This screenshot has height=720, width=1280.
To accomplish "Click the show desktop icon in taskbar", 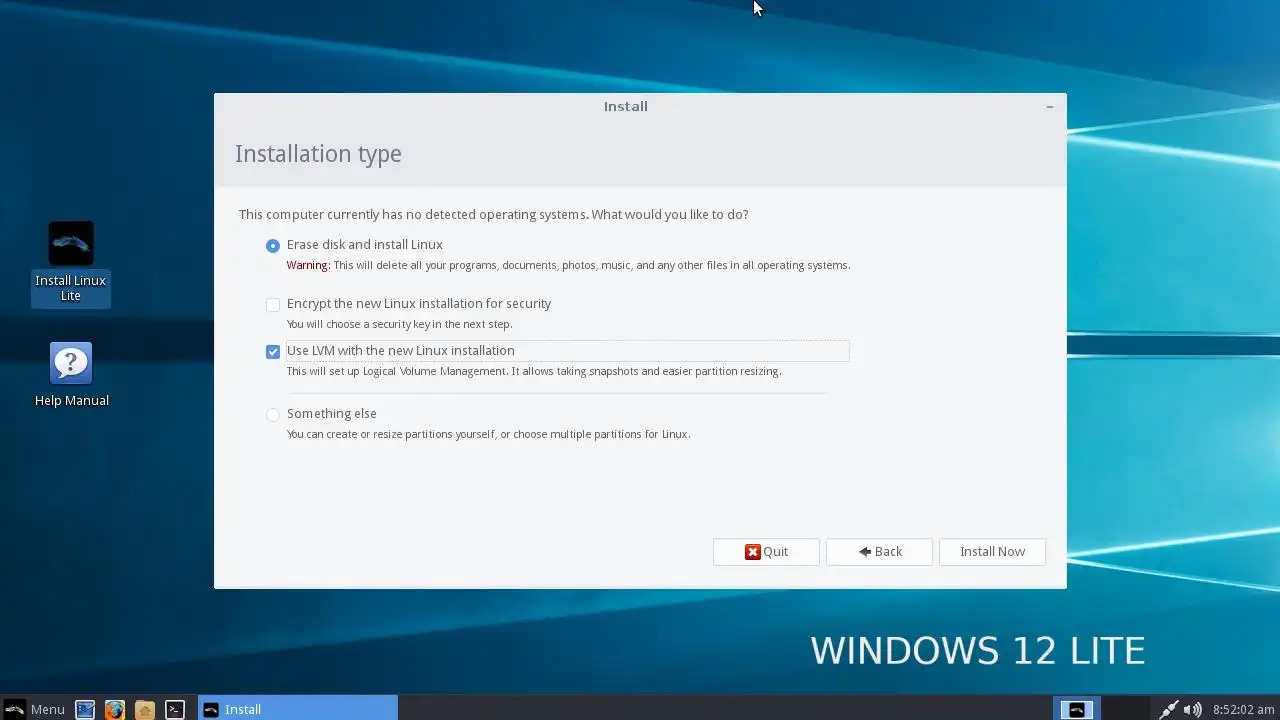I will click(85, 709).
